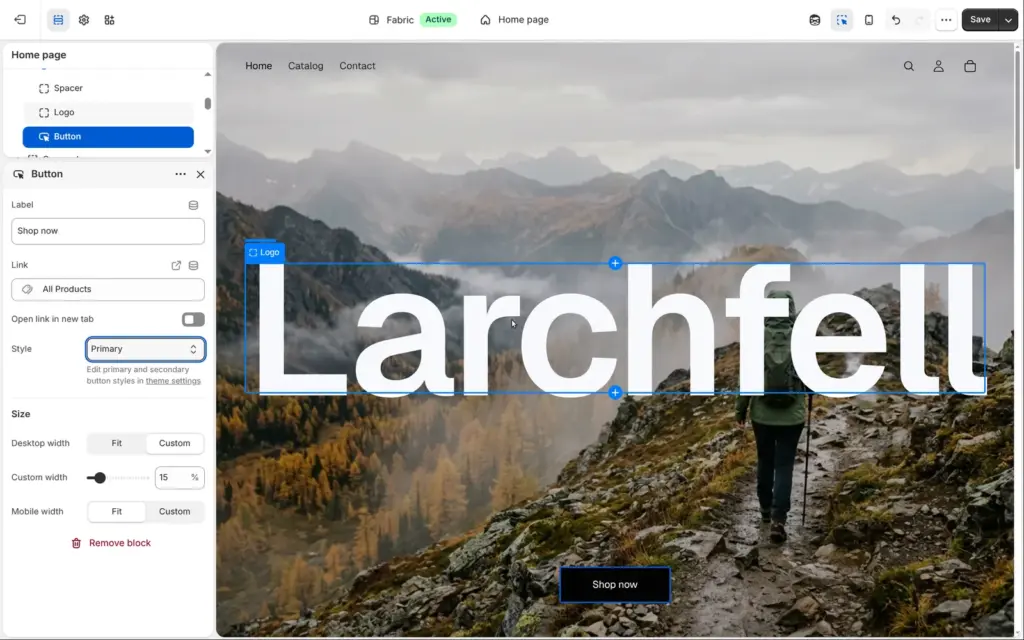Open the preview cart bag icon
The image size is (1024, 640).
pyautogui.click(x=970, y=66)
